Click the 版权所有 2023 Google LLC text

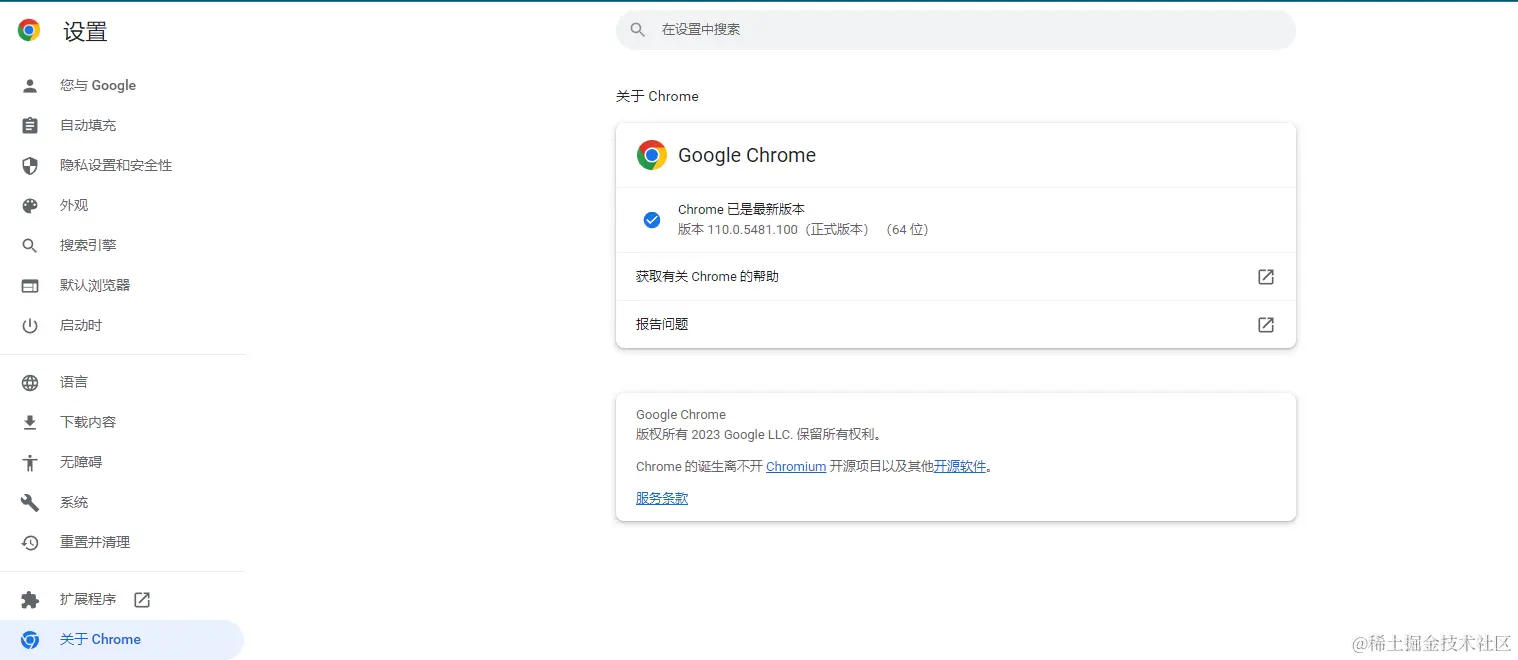click(759, 435)
